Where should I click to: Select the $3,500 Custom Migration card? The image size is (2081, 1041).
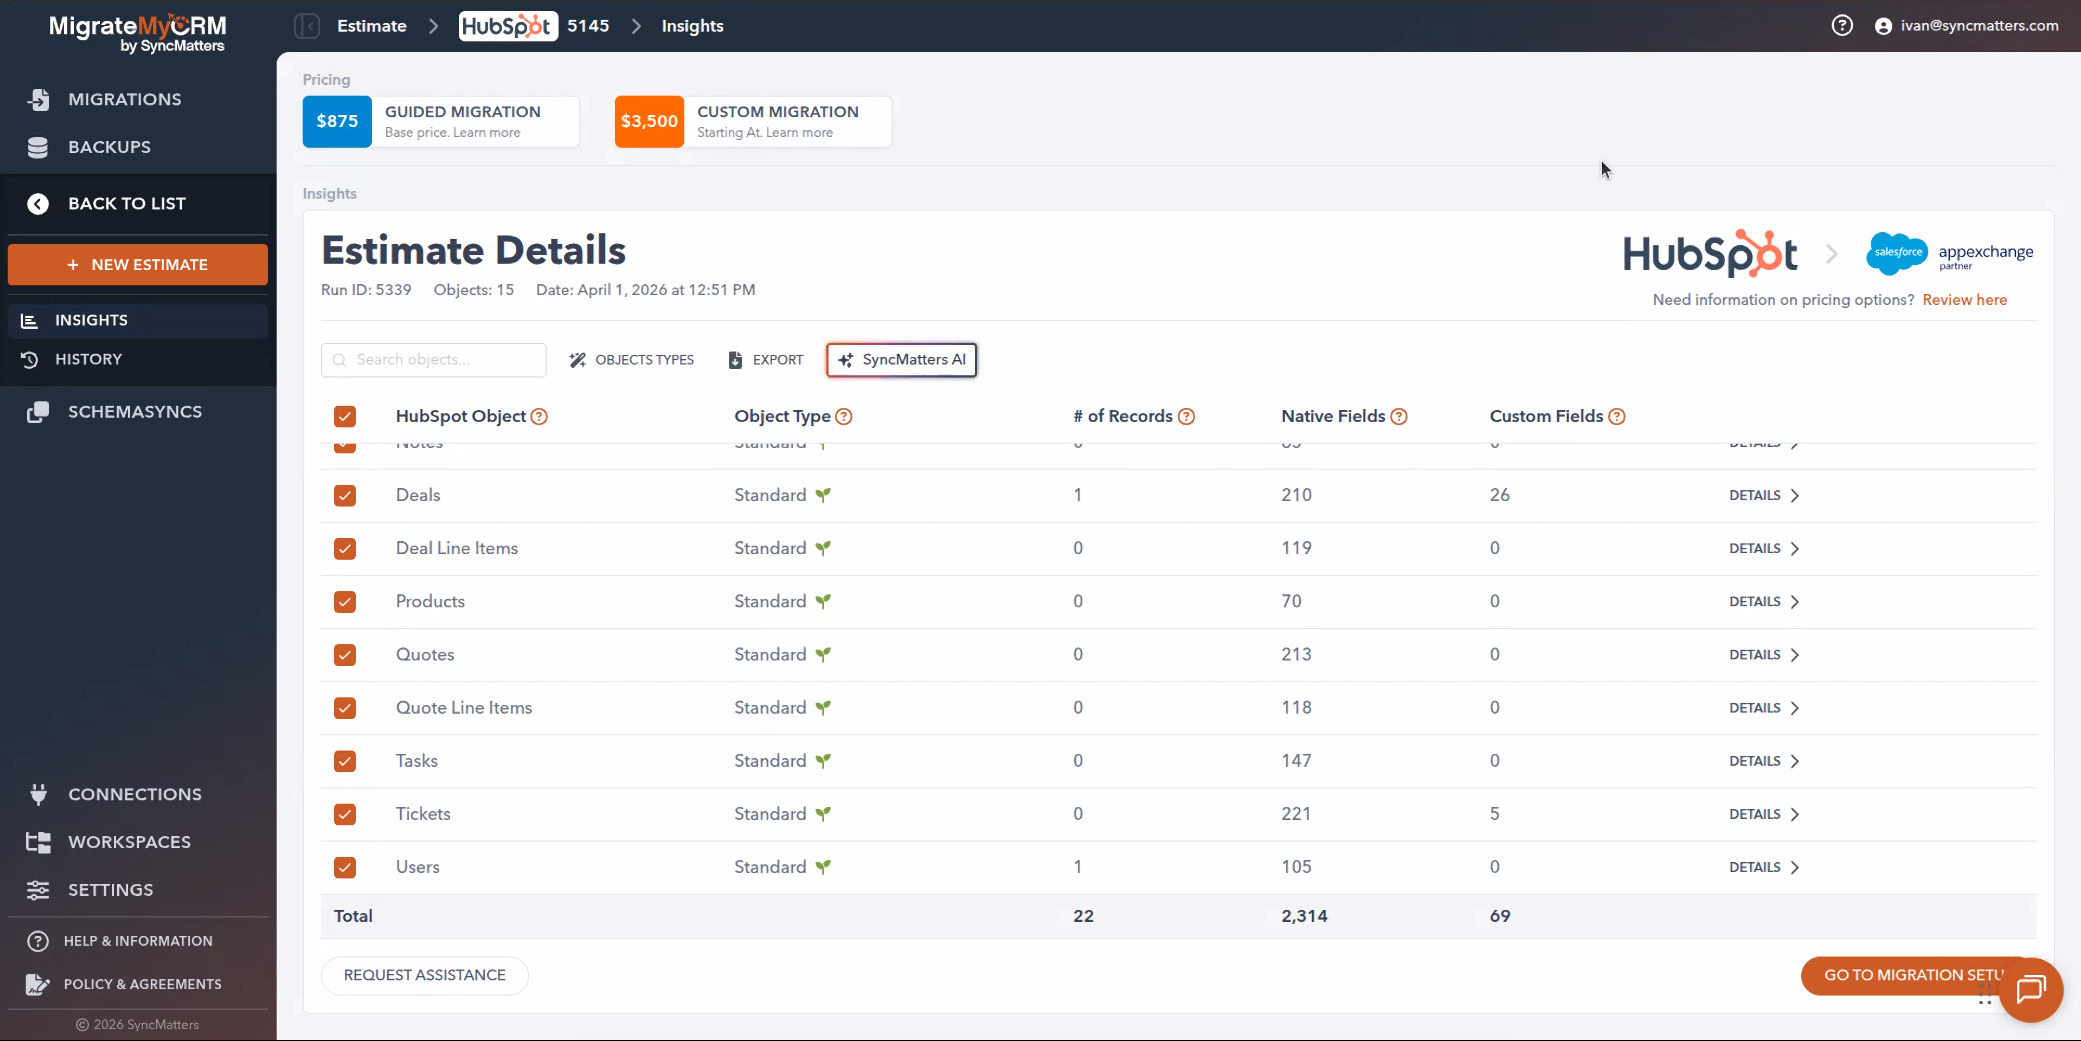753,121
